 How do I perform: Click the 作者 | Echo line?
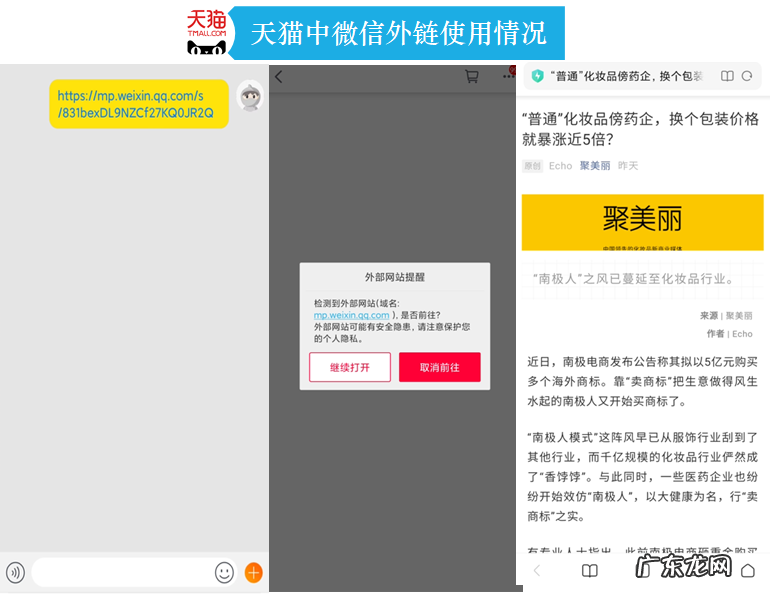729,334
